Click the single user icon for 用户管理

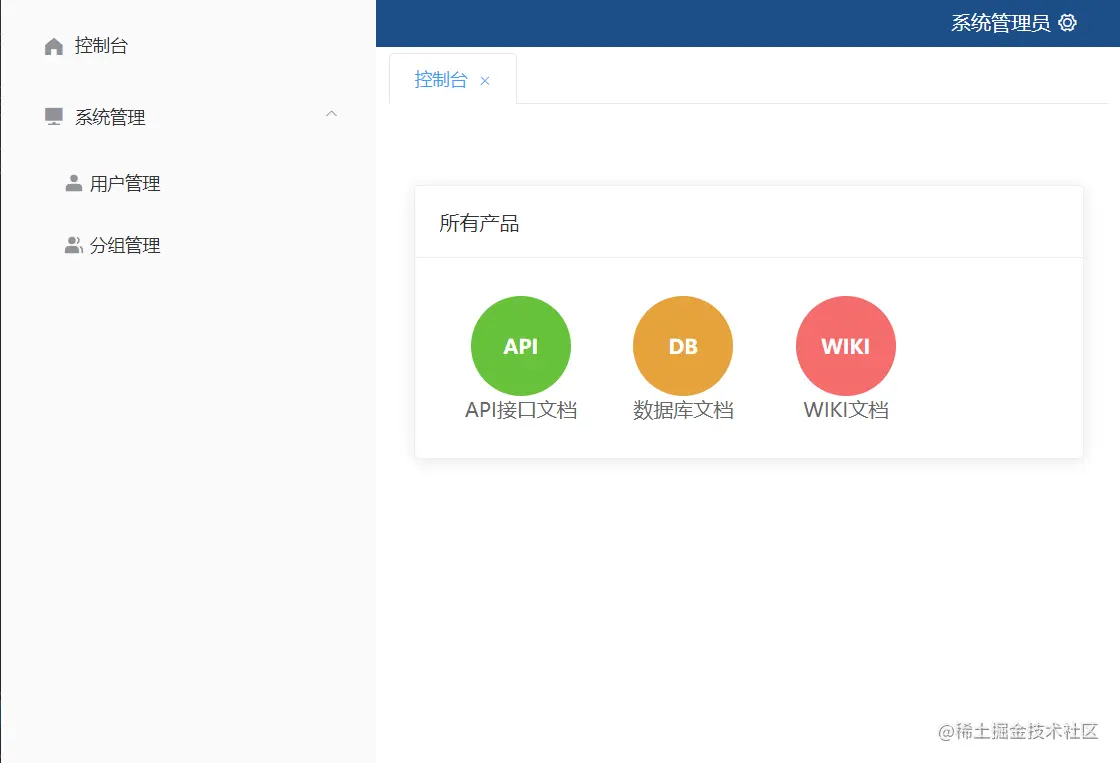(74, 184)
